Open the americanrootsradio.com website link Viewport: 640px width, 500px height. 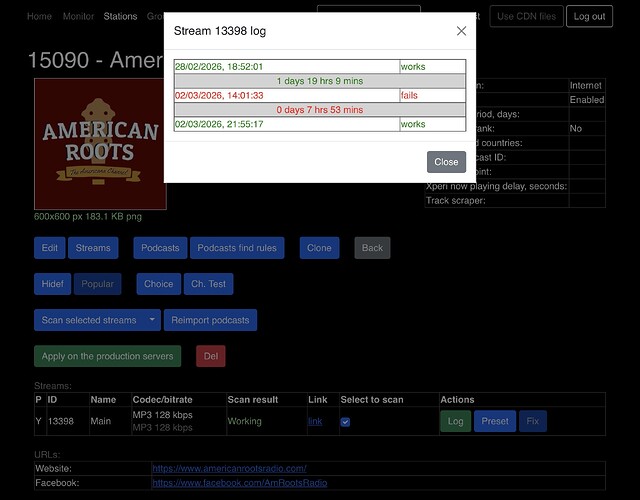coord(229,469)
